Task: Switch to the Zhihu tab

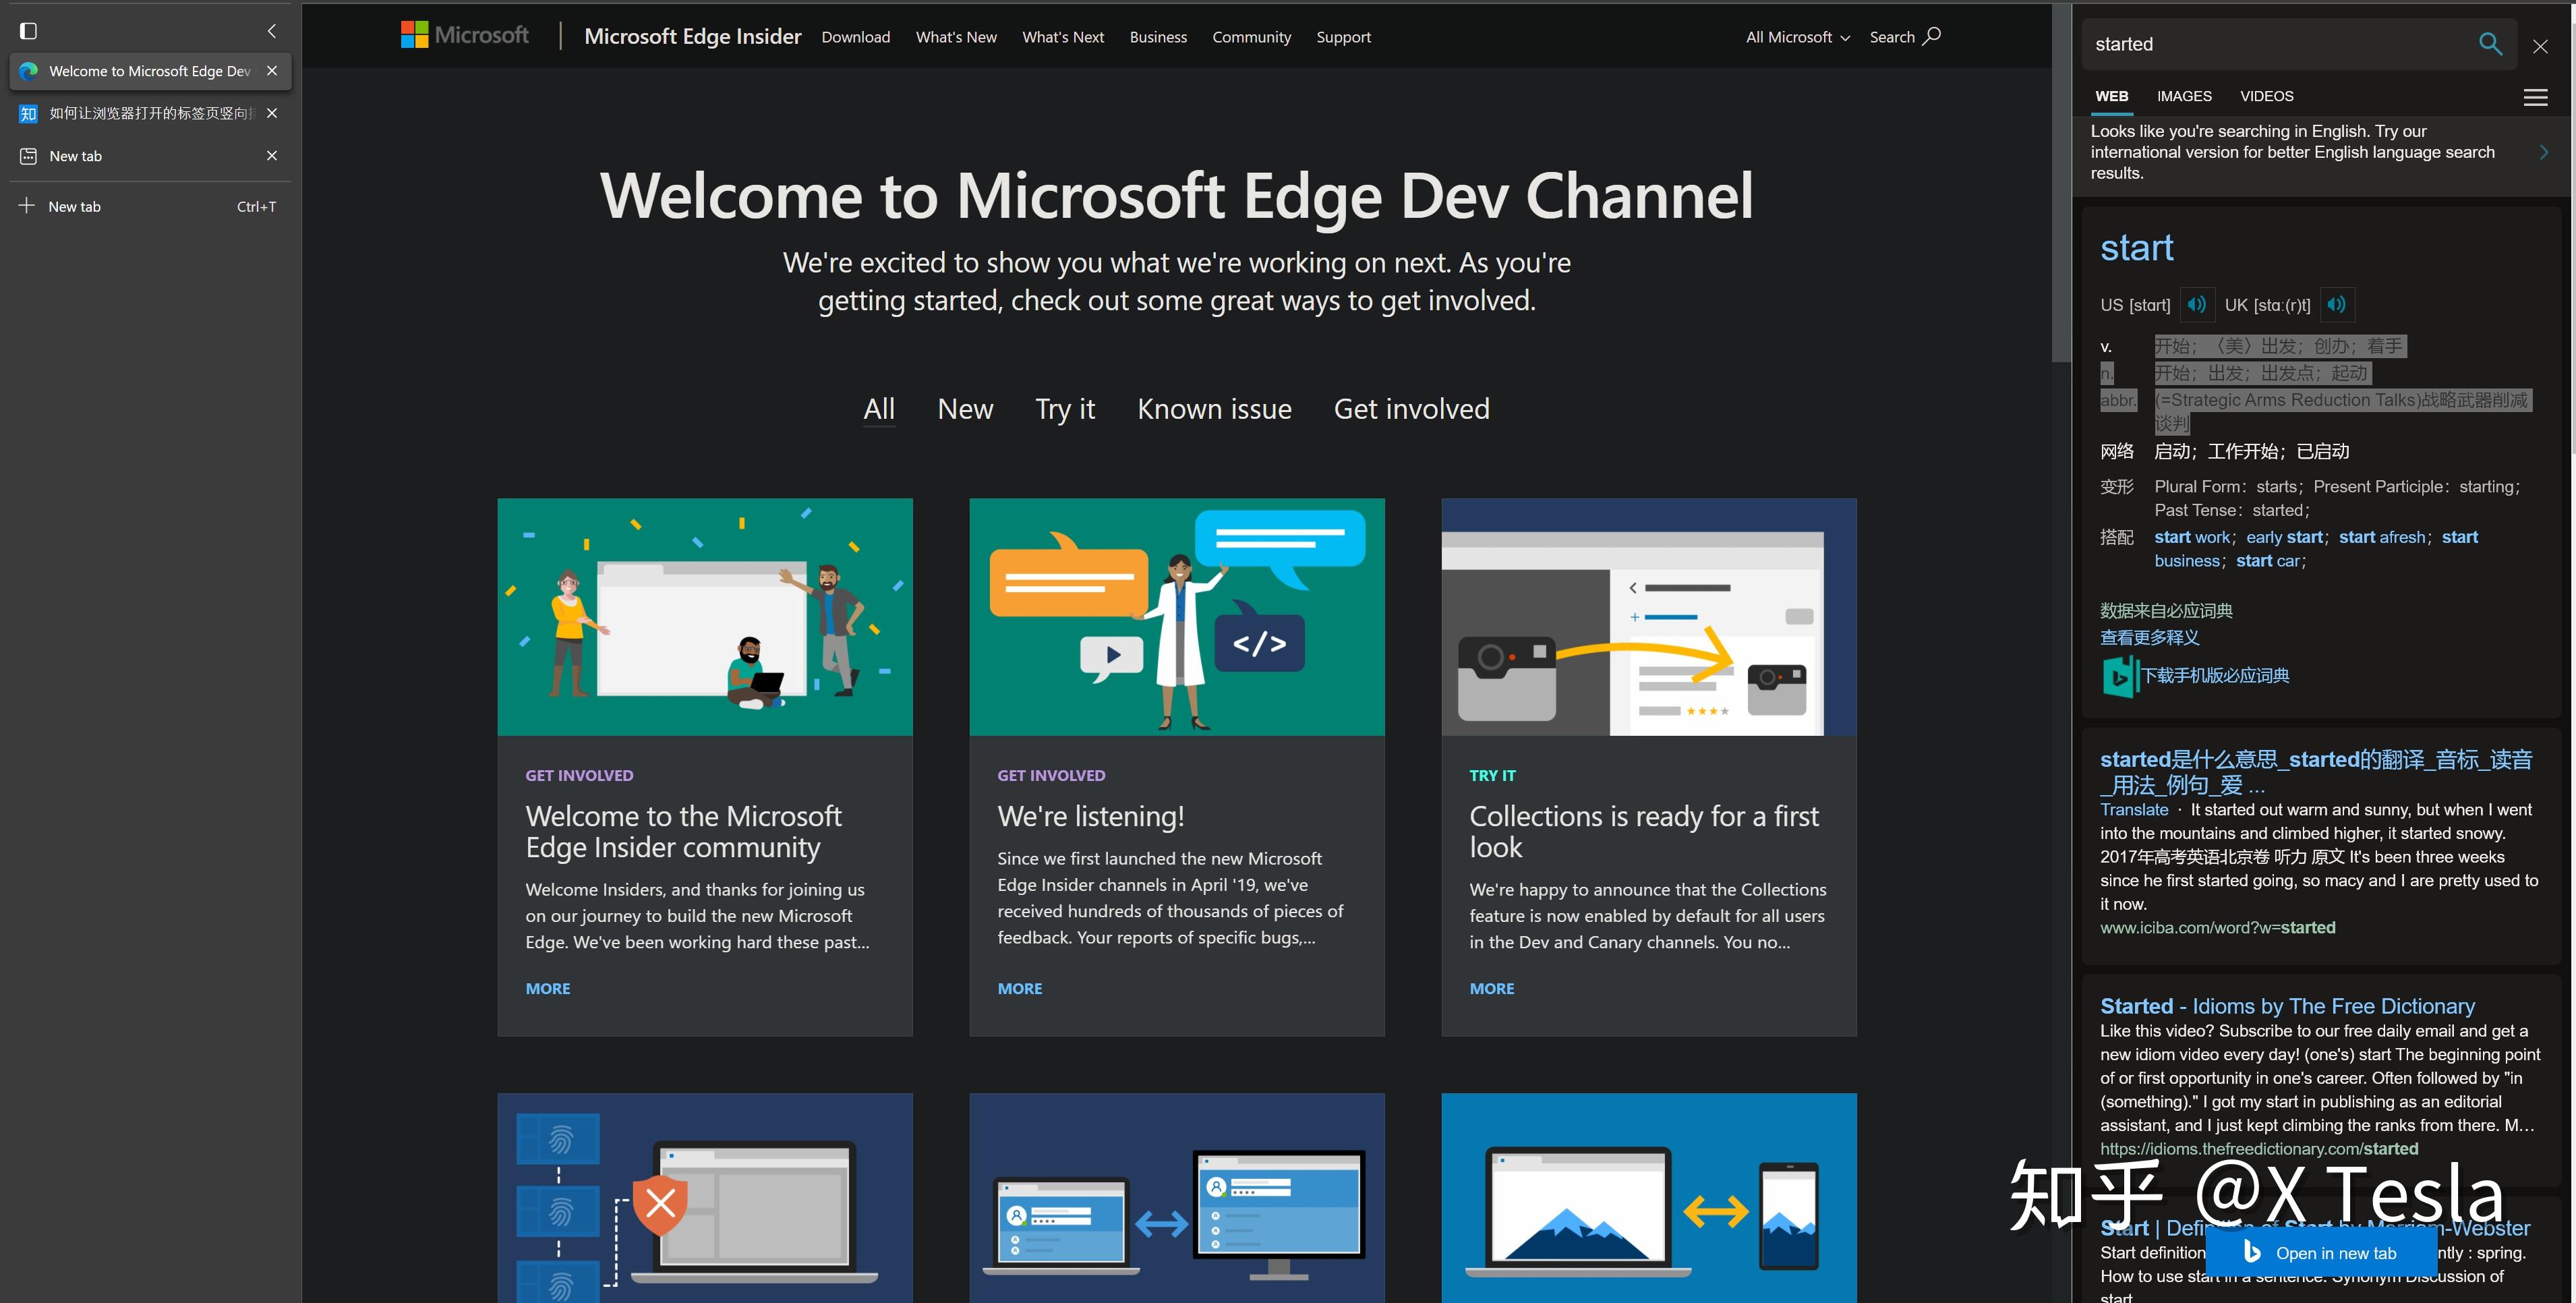Action: (150, 113)
